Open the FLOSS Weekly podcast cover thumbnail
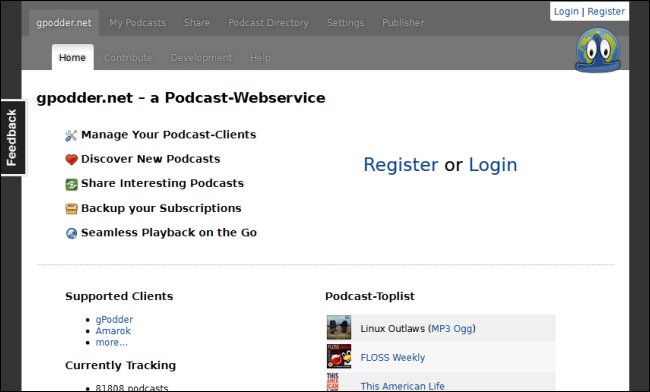The image size is (650, 392). point(339,356)
